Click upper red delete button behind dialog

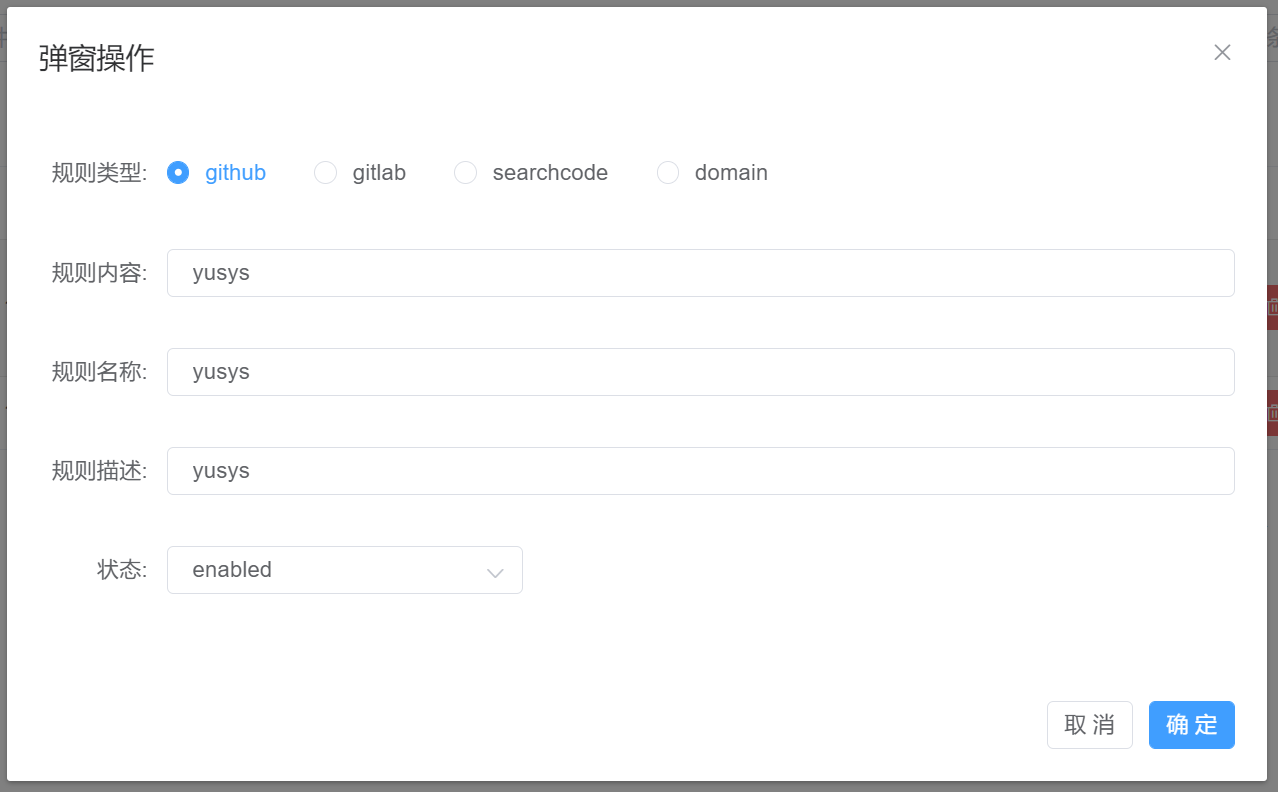pyautogui.click(x=1272, y=308)
